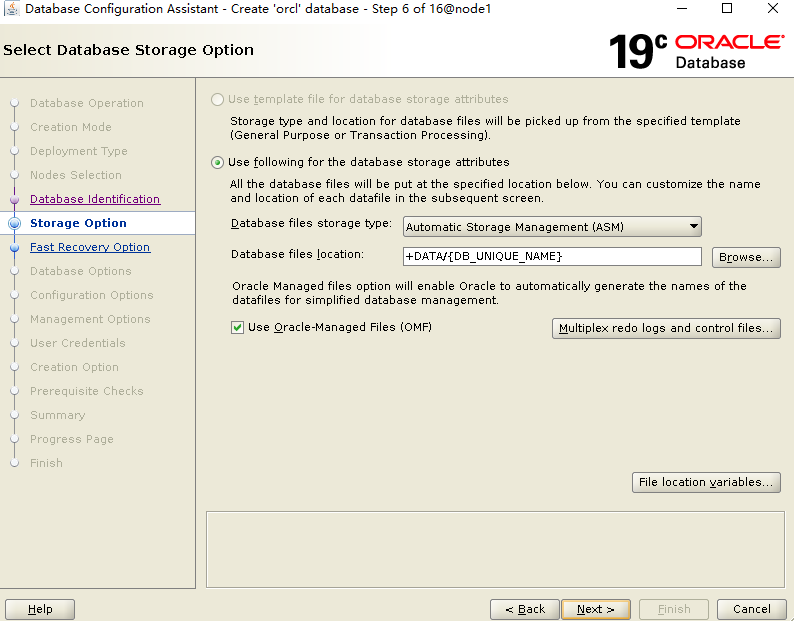Click 'Database files storage type:' label

tap(311, 223)
